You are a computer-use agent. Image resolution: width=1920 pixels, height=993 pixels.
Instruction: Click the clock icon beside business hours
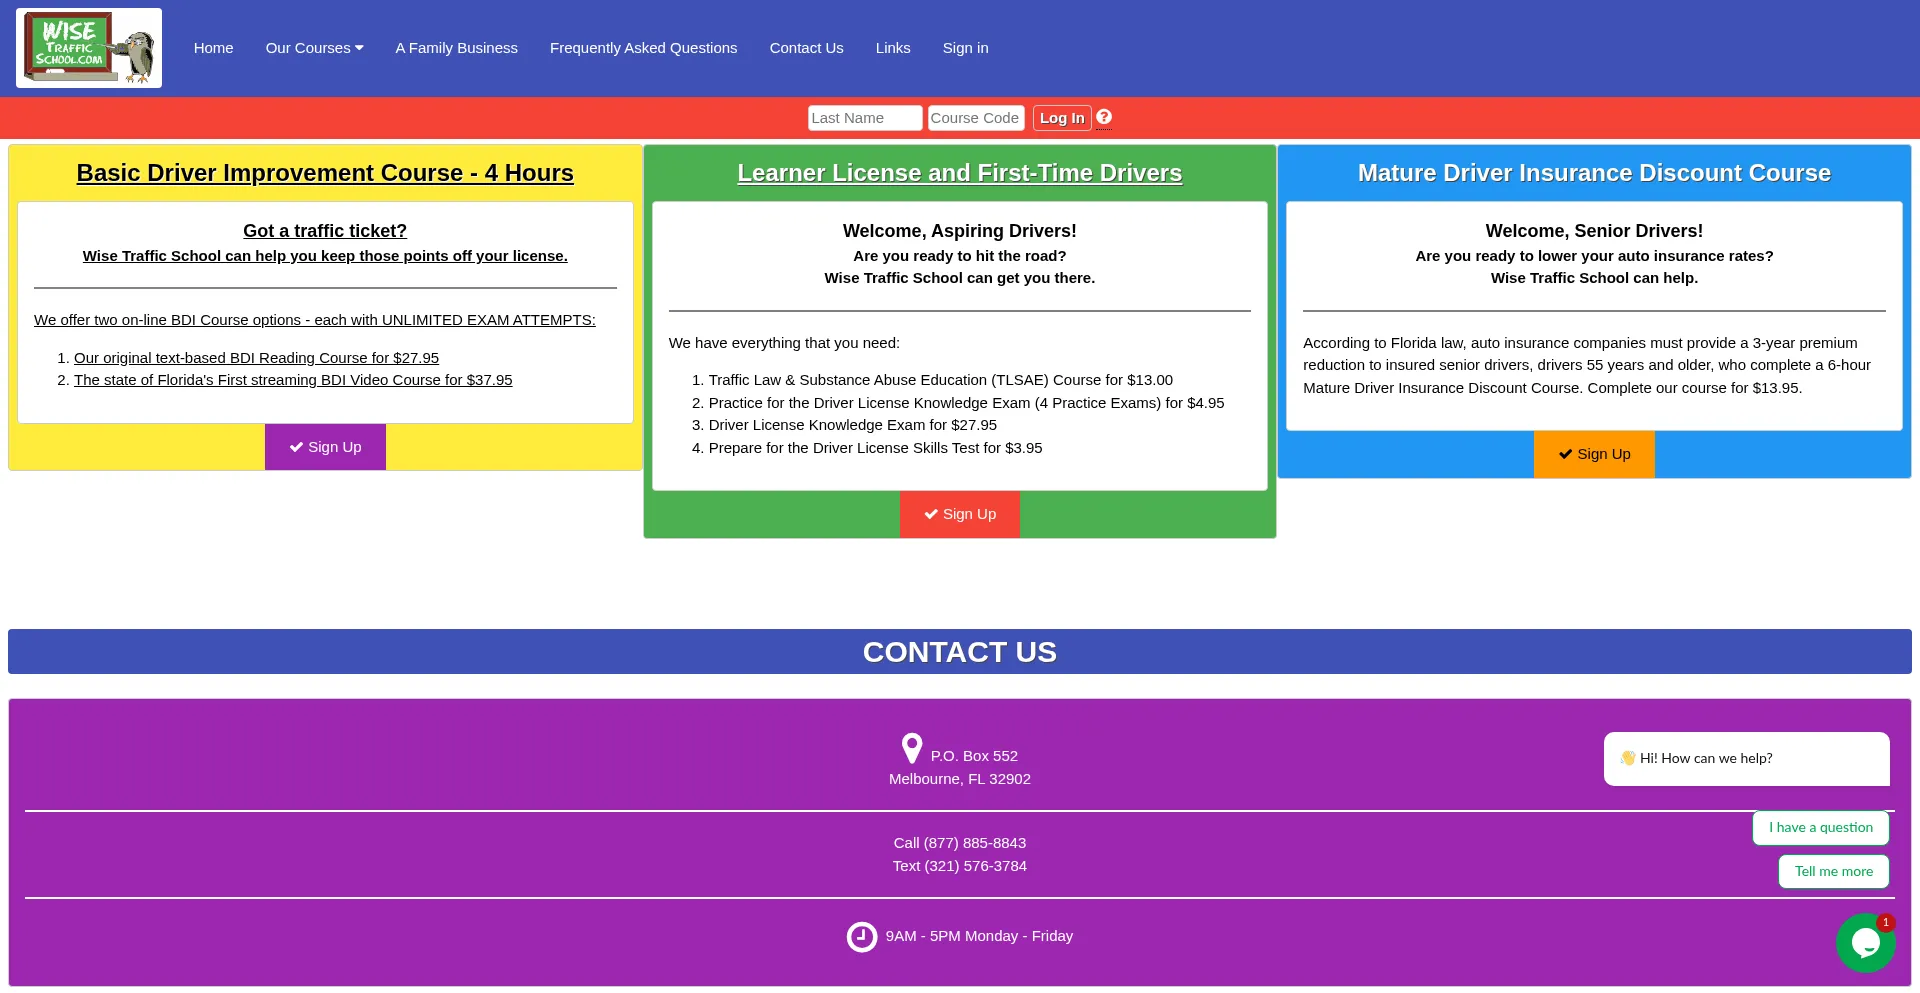pos(862,937)
